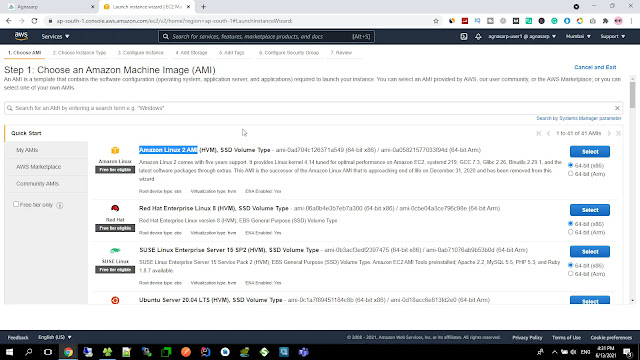Clear the AMI search with the X icon

[x=617, y=108]
